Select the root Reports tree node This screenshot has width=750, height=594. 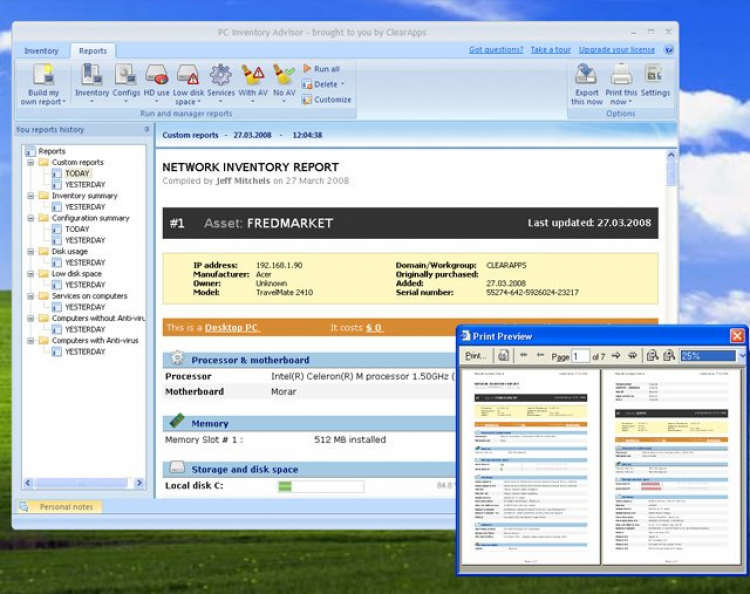click(52, 151)
